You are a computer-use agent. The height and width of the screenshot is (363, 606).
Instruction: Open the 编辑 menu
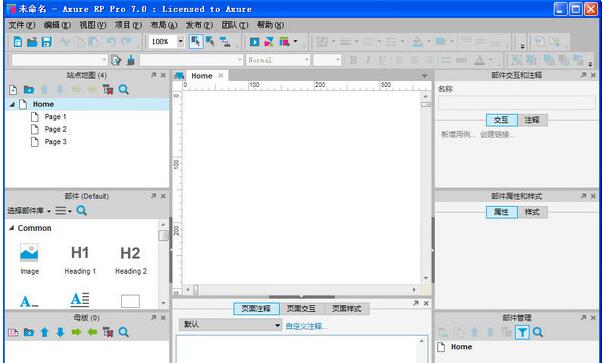pos(57,25)
